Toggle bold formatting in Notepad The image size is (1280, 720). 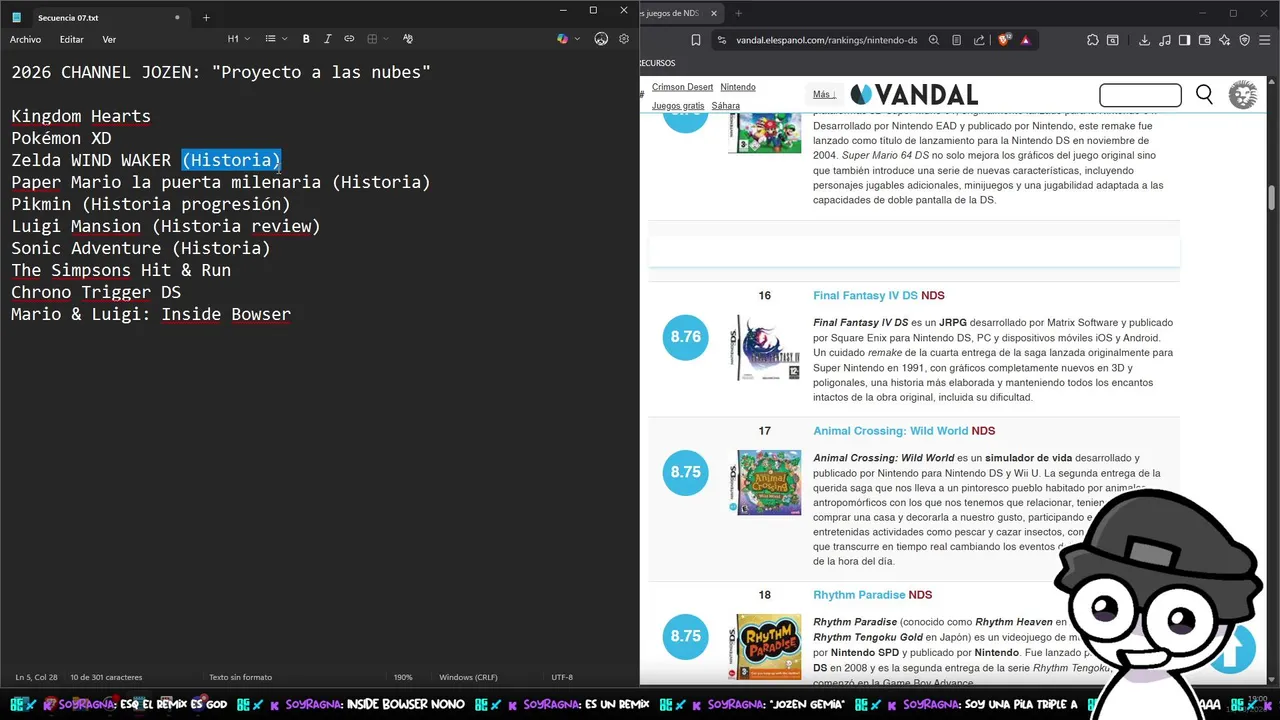306,39
